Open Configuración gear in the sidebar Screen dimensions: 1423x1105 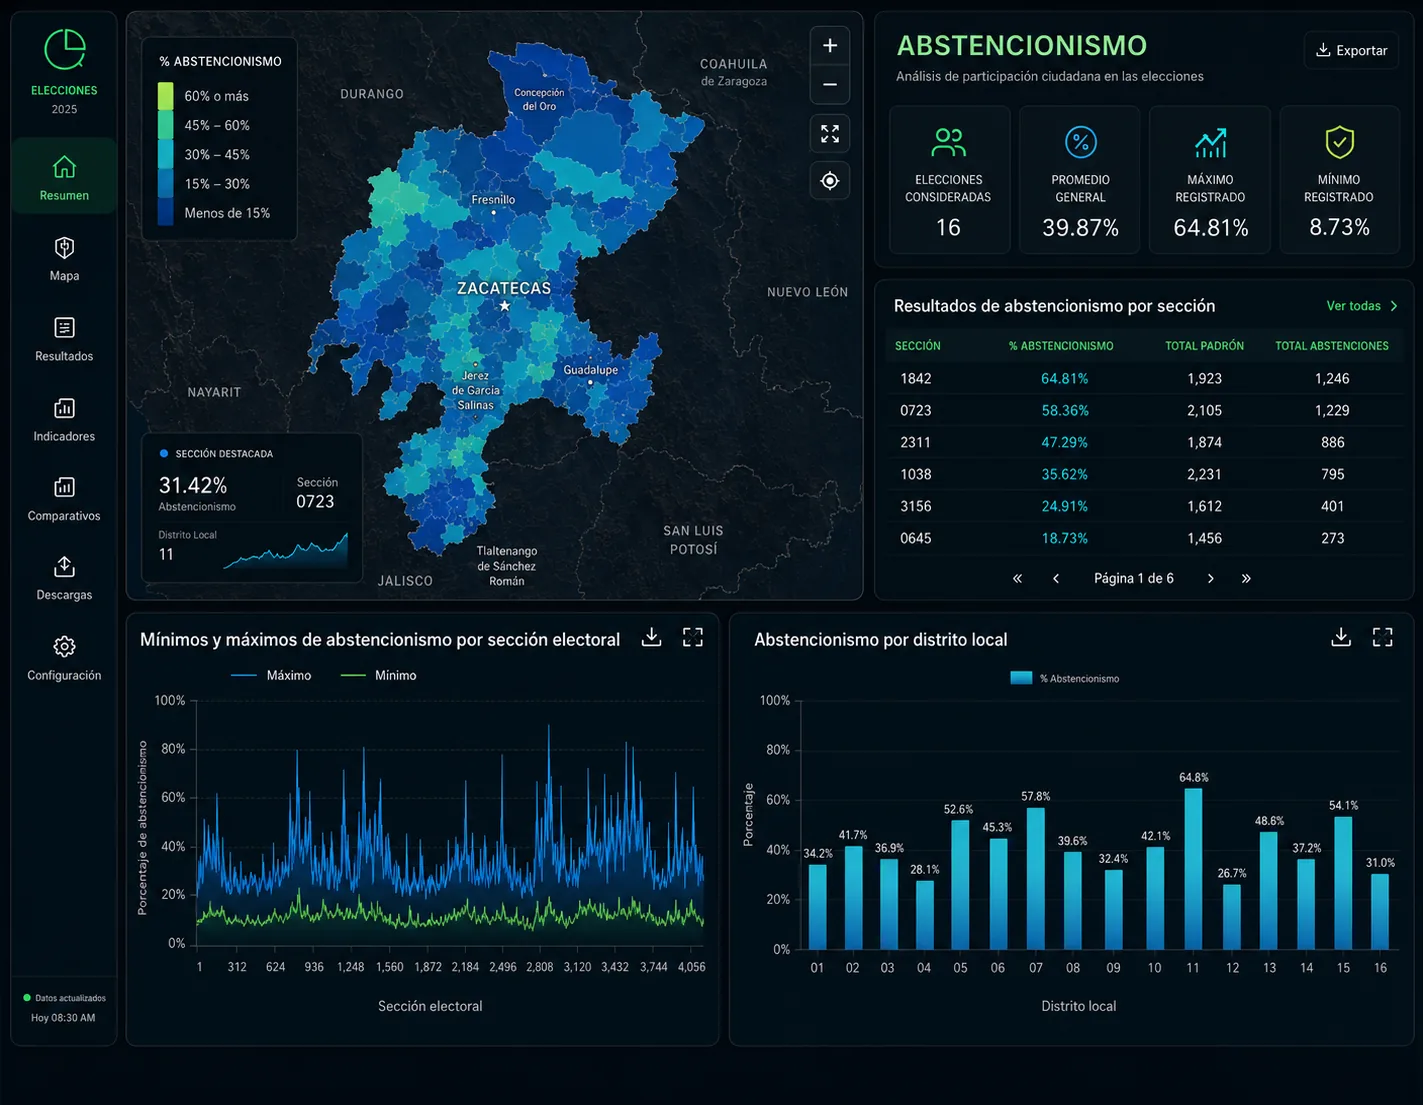tap(64, 658)
